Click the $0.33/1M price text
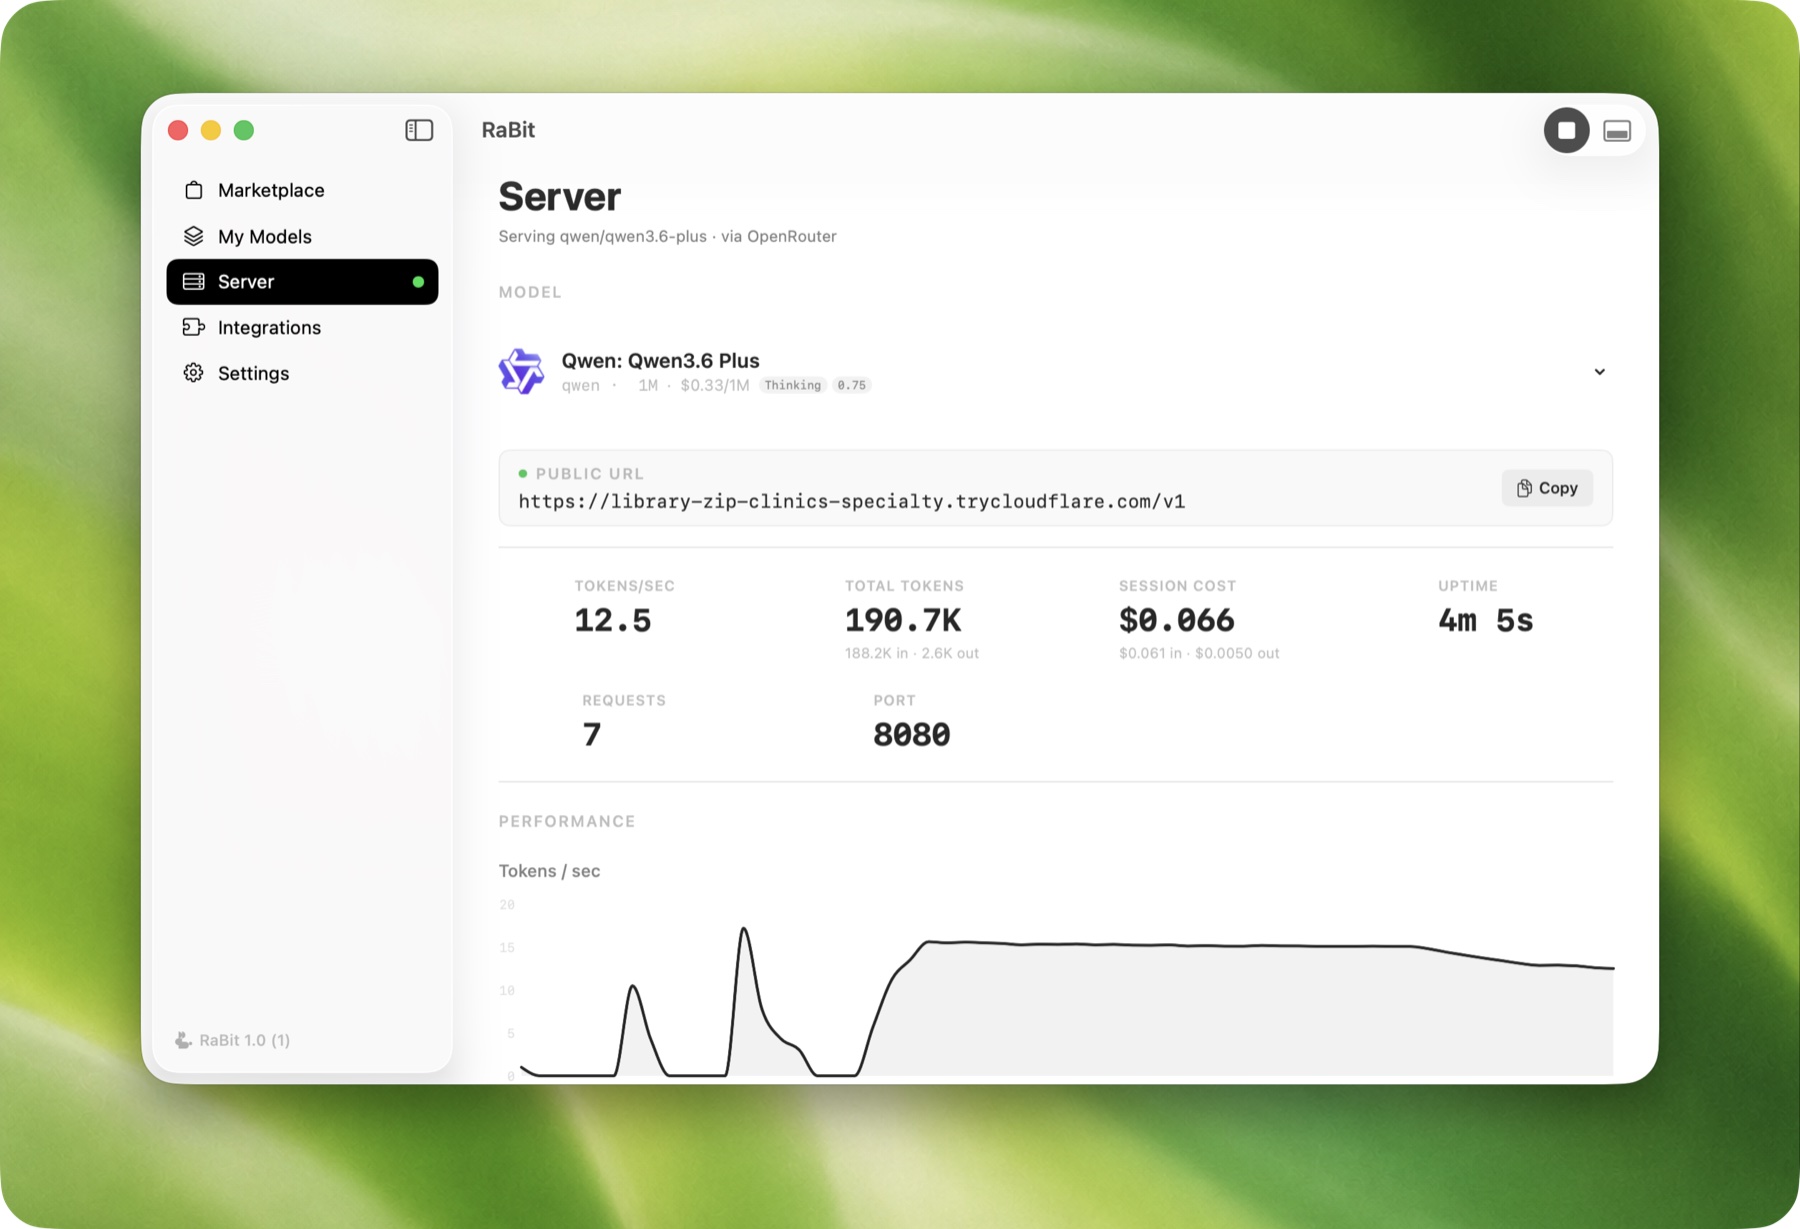1800x1229 pixels. (715, 385)
